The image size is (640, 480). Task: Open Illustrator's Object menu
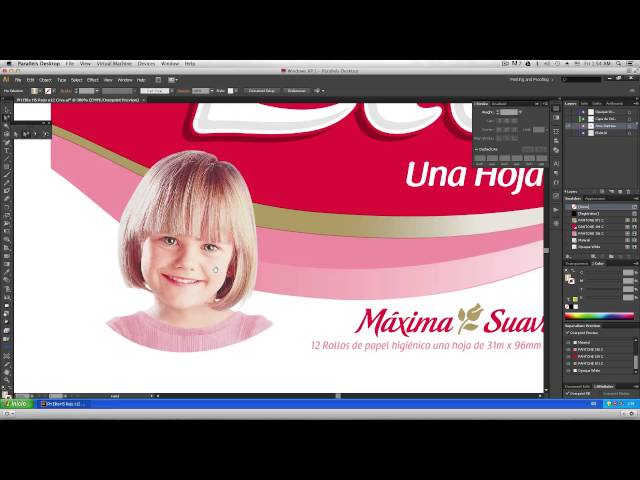click(45, 80)
